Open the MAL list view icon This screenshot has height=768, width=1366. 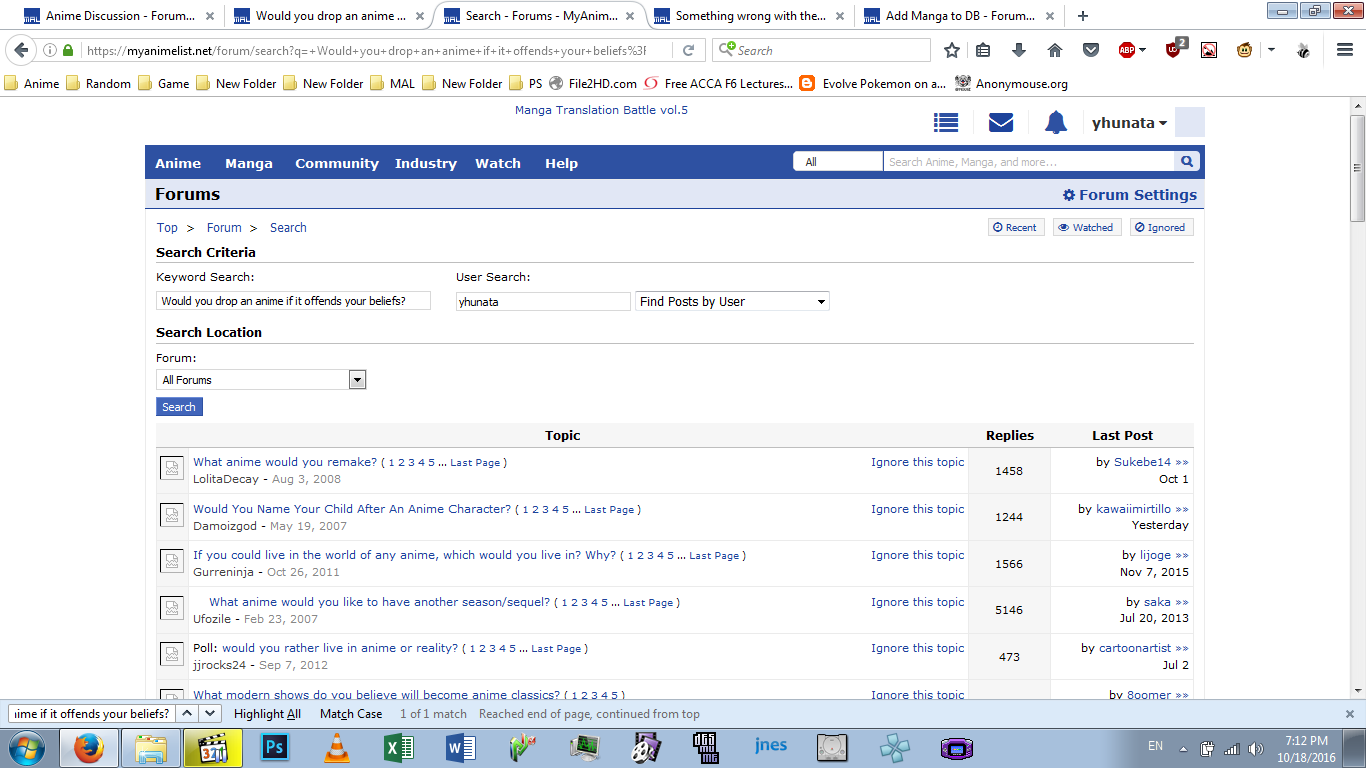(x=945, y=122)
